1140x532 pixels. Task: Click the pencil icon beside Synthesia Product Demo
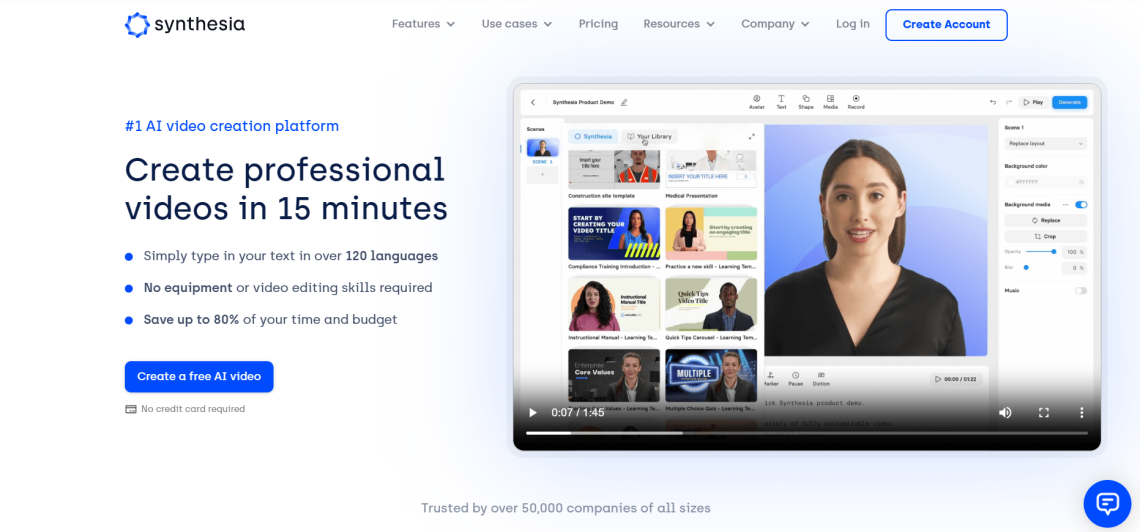coord(624,102)
